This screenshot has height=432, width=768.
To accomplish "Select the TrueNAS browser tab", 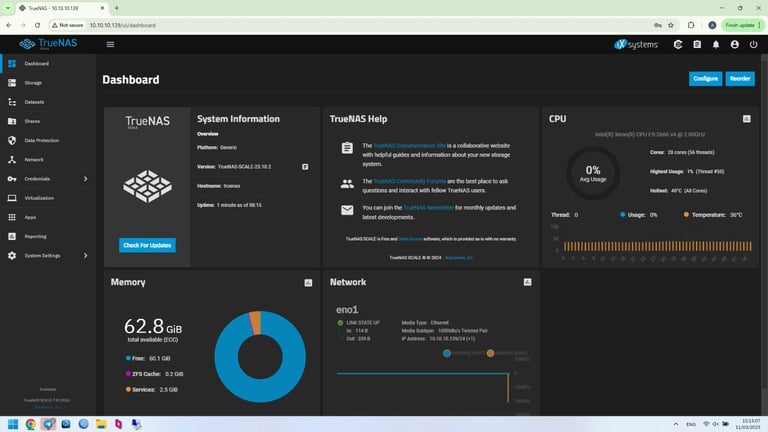I will pyautogui.click(x=62, y=8).
